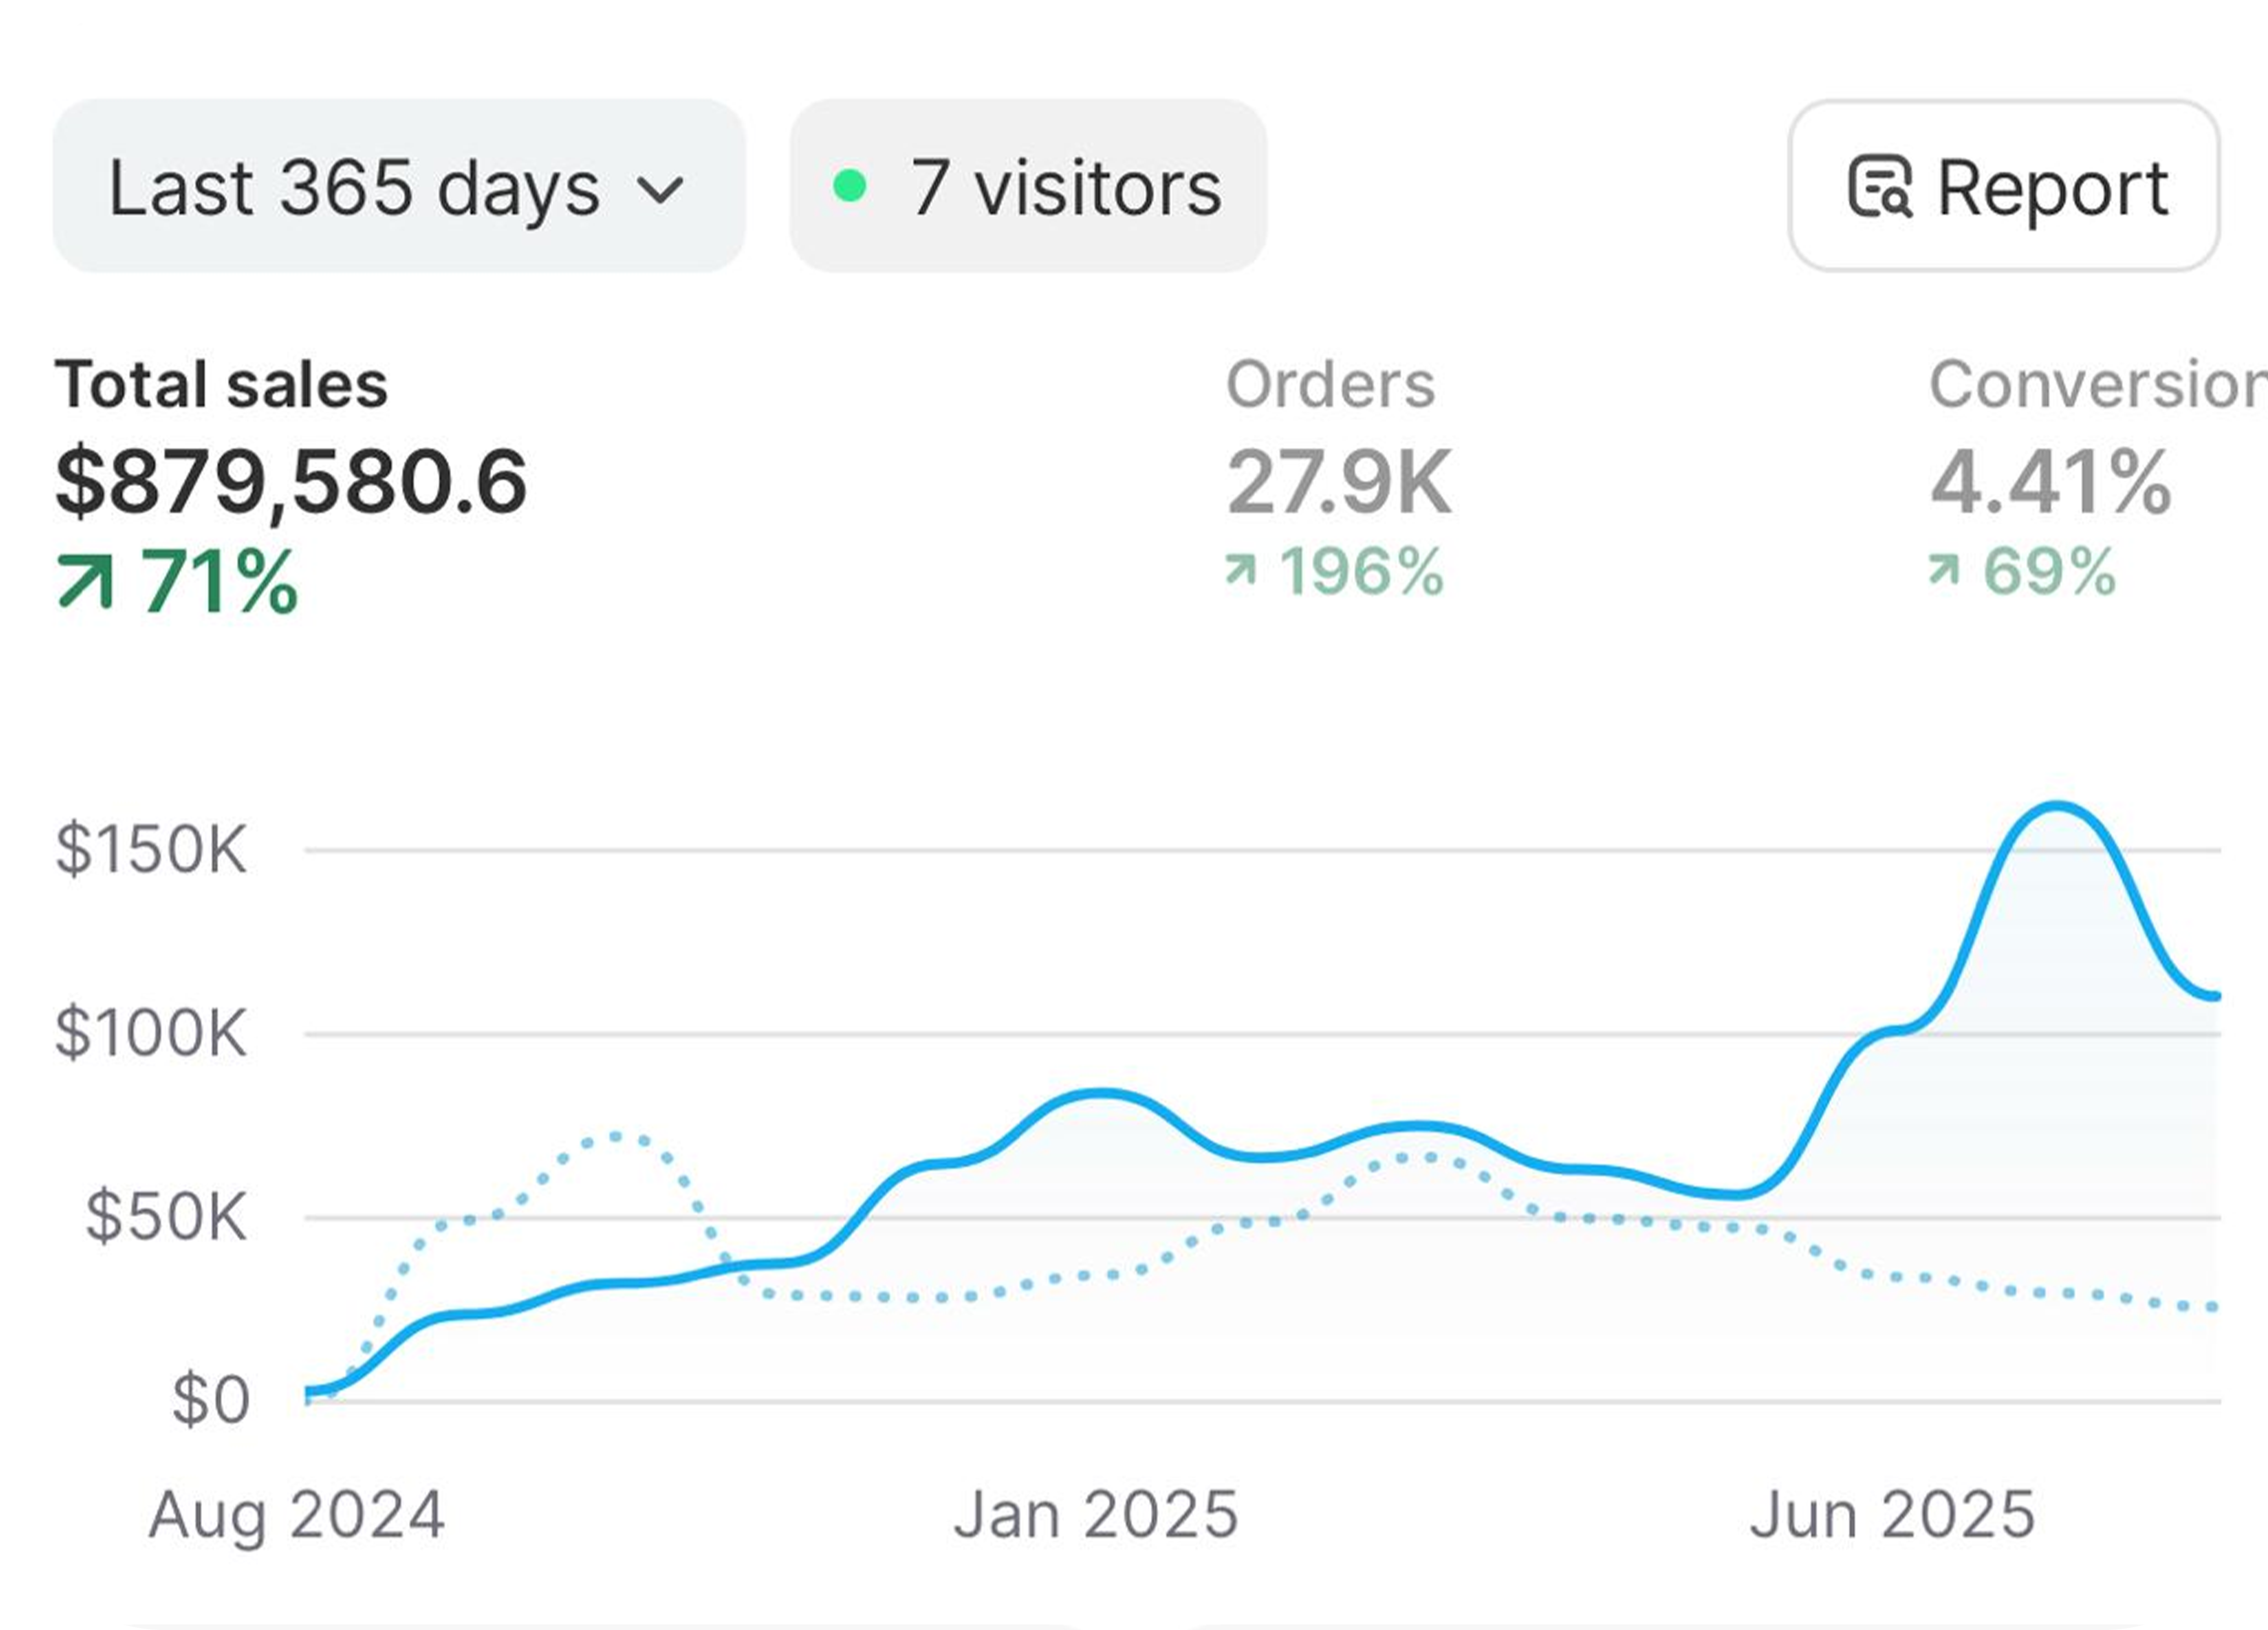Click the up arrow beside 69%
Image resolution: width=2268 pixels, height=1630 pixels.
pyautogui.click(x=1943, y=572)
